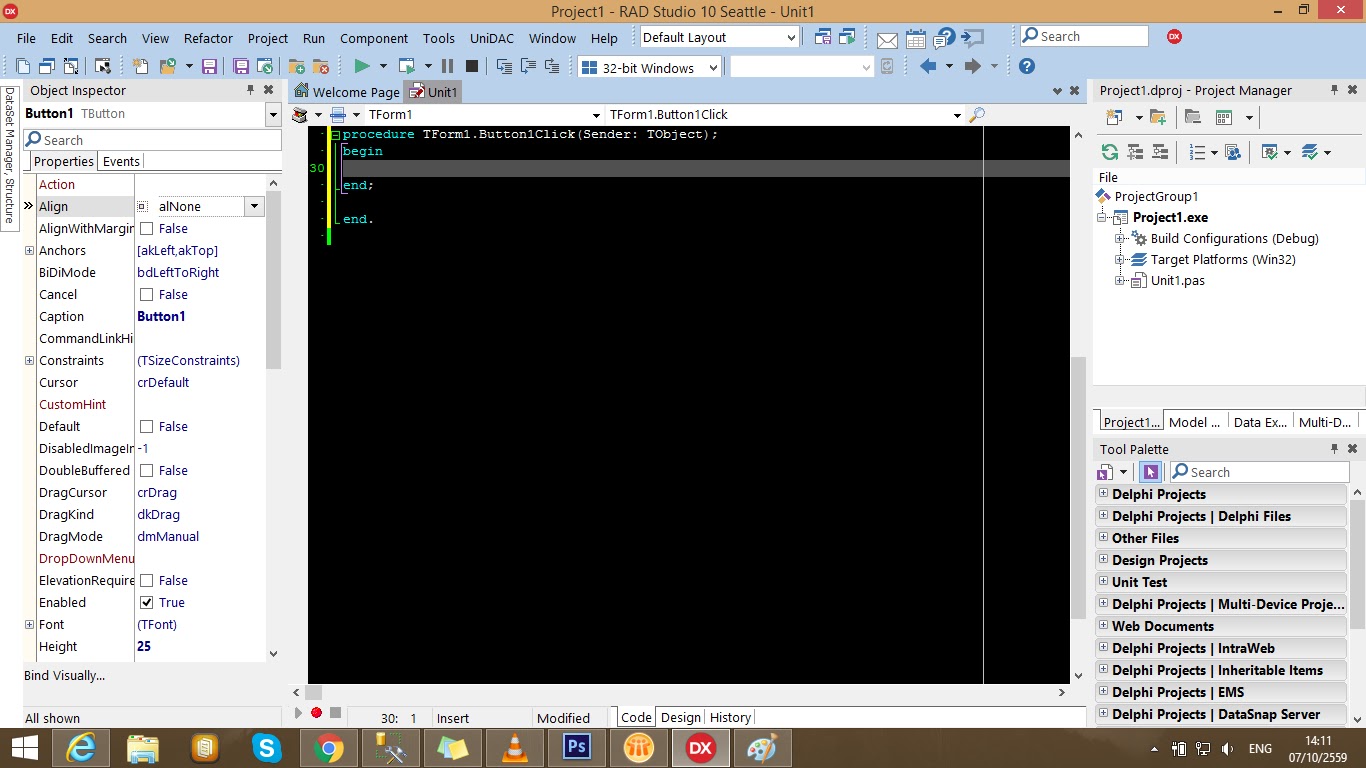Click Refresh icon in Project Manager
This screenshot has width=1366, height=768.
[x=1109, y=152]
